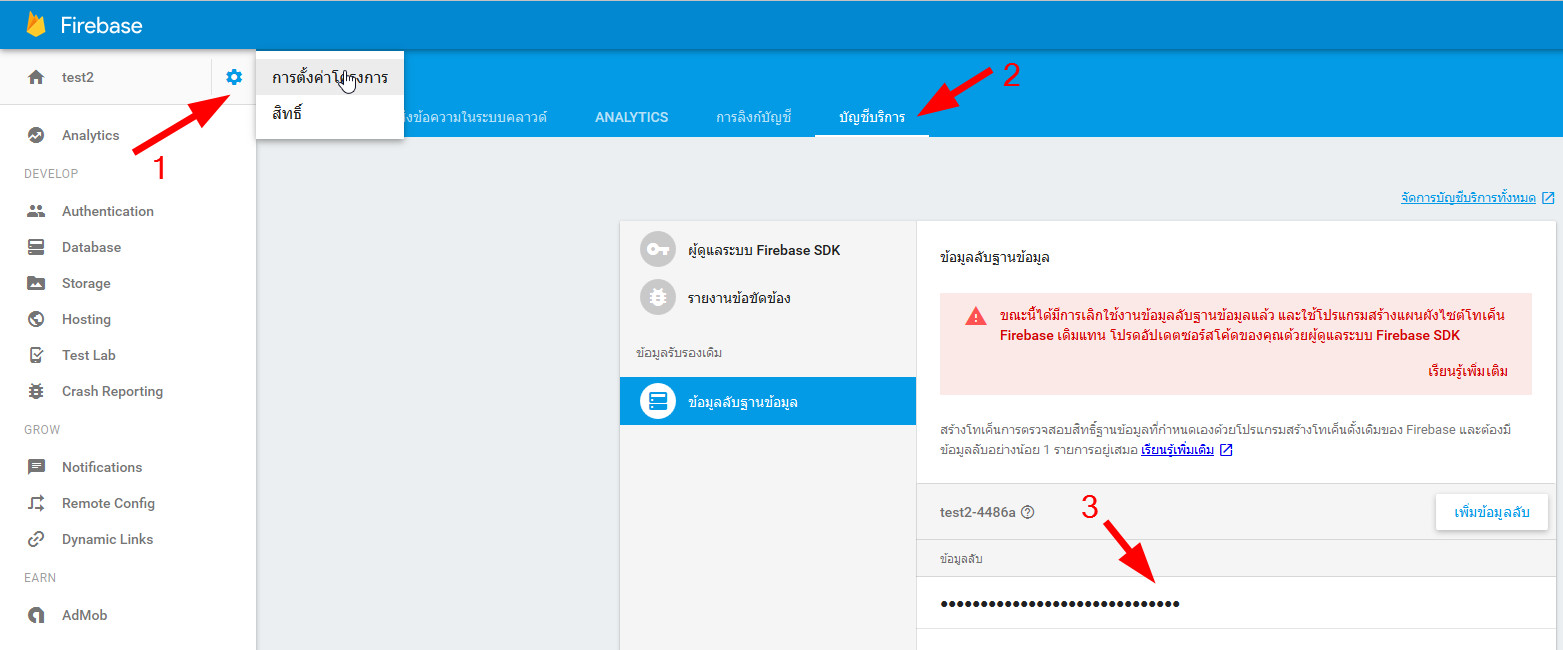
Task: Switch to the บัญชีบริการ tab
Action: pyautogui.click(x=872, y=117)
